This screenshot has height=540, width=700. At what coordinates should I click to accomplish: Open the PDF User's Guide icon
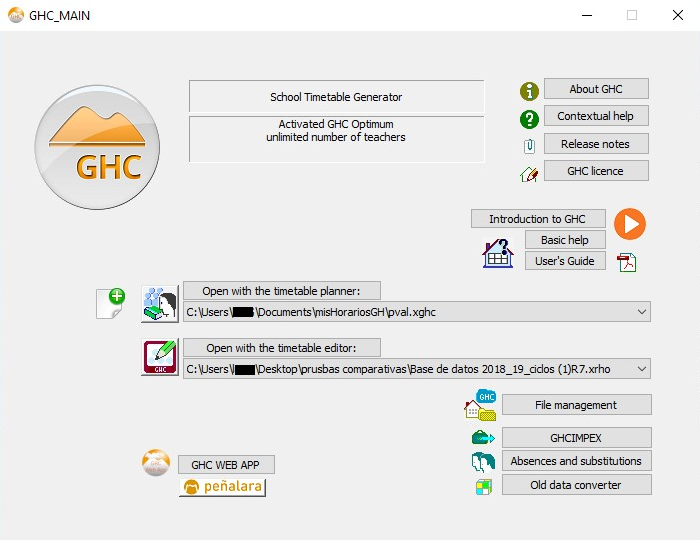626,262
